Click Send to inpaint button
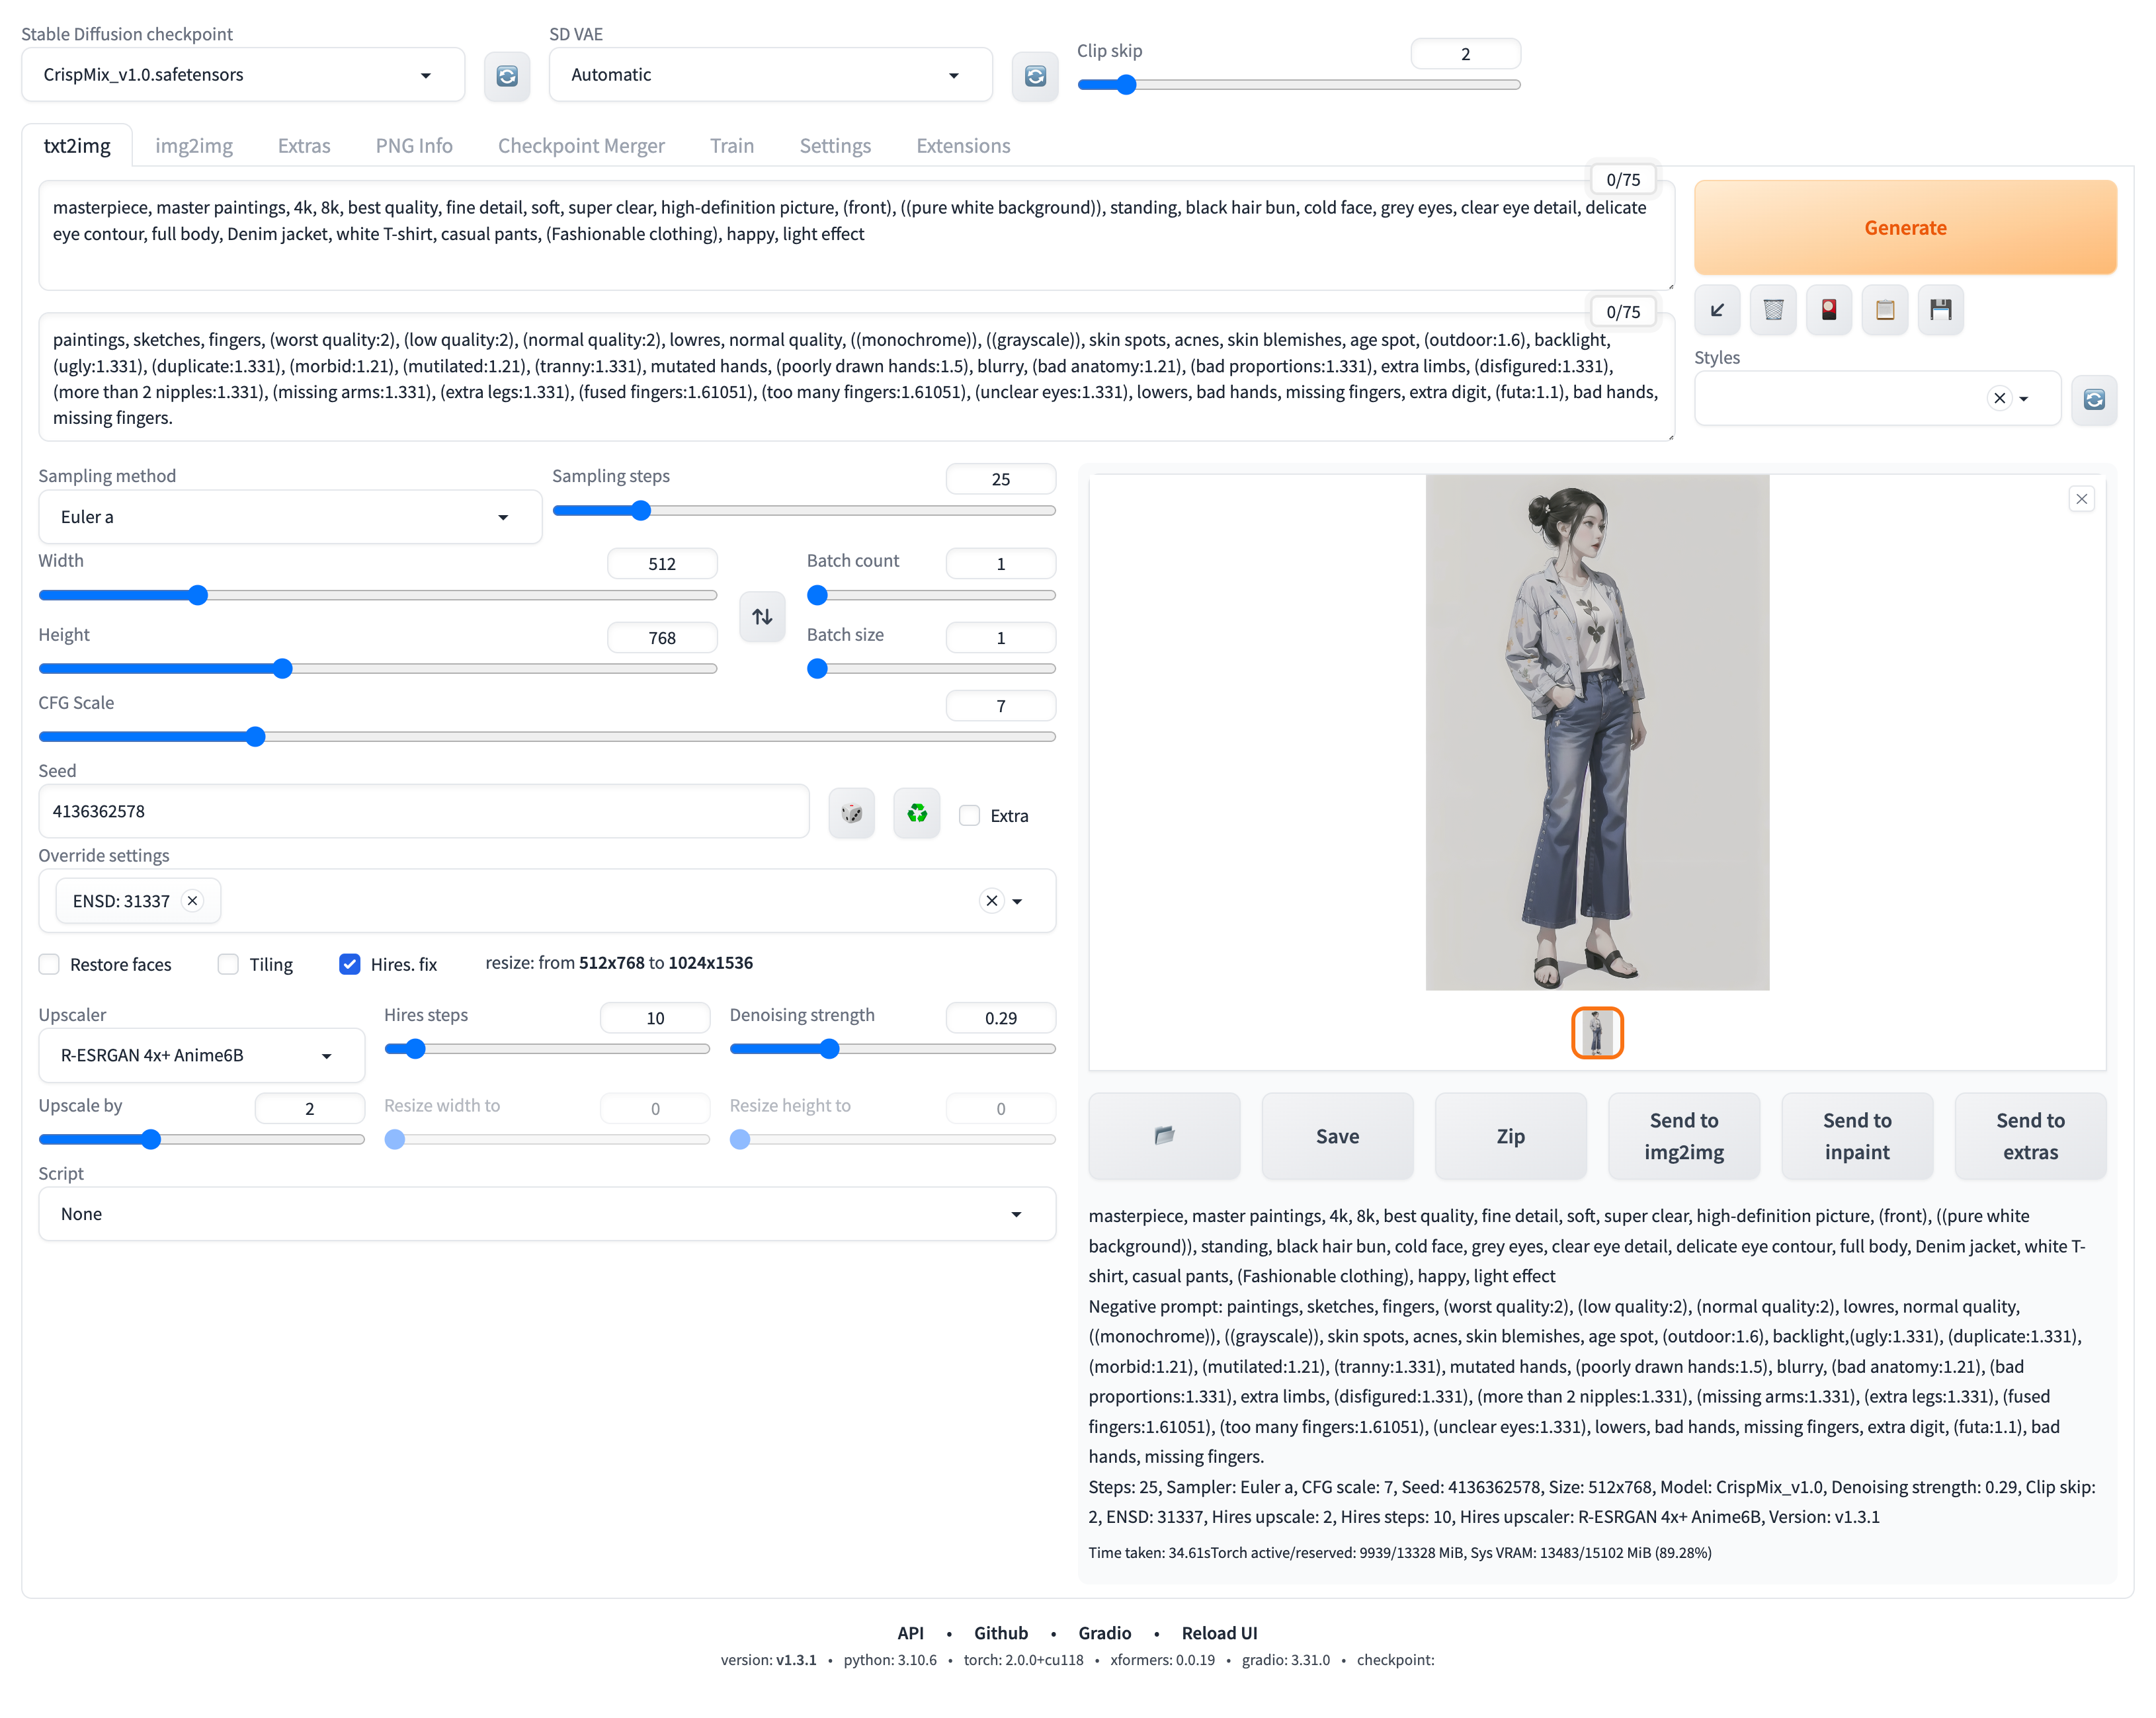The image size is (2156, 1718). 1856,1135
